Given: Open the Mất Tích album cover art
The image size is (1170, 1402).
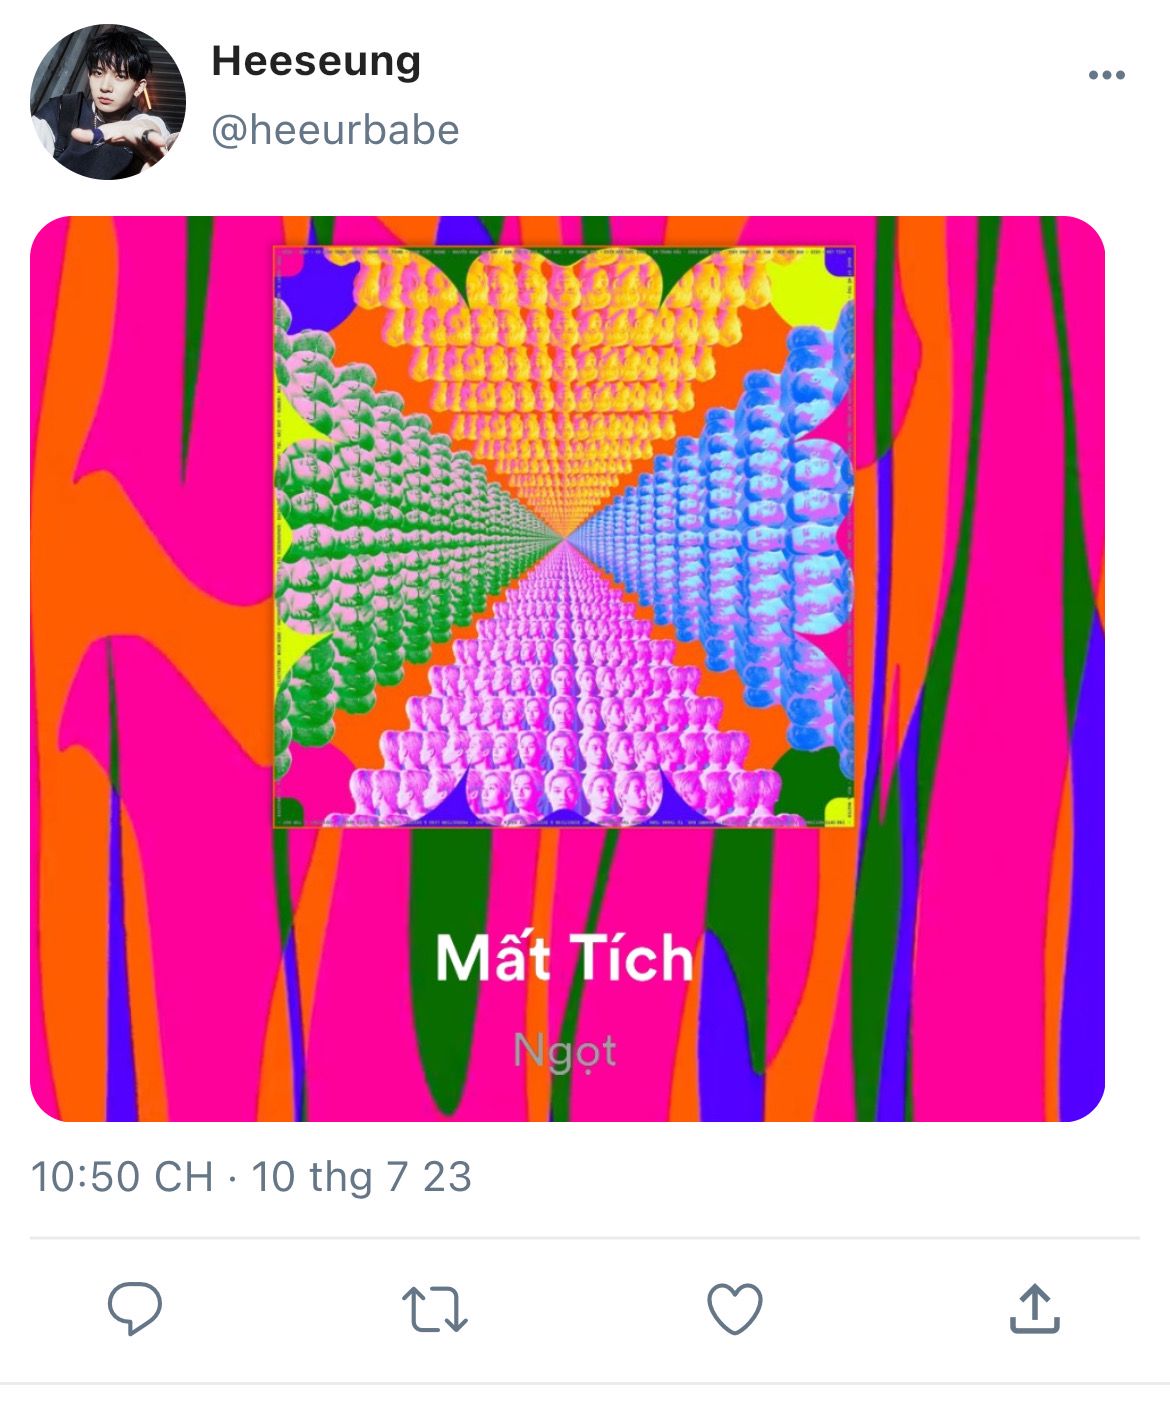Looking at the screenshot, I should coord(565,536).
